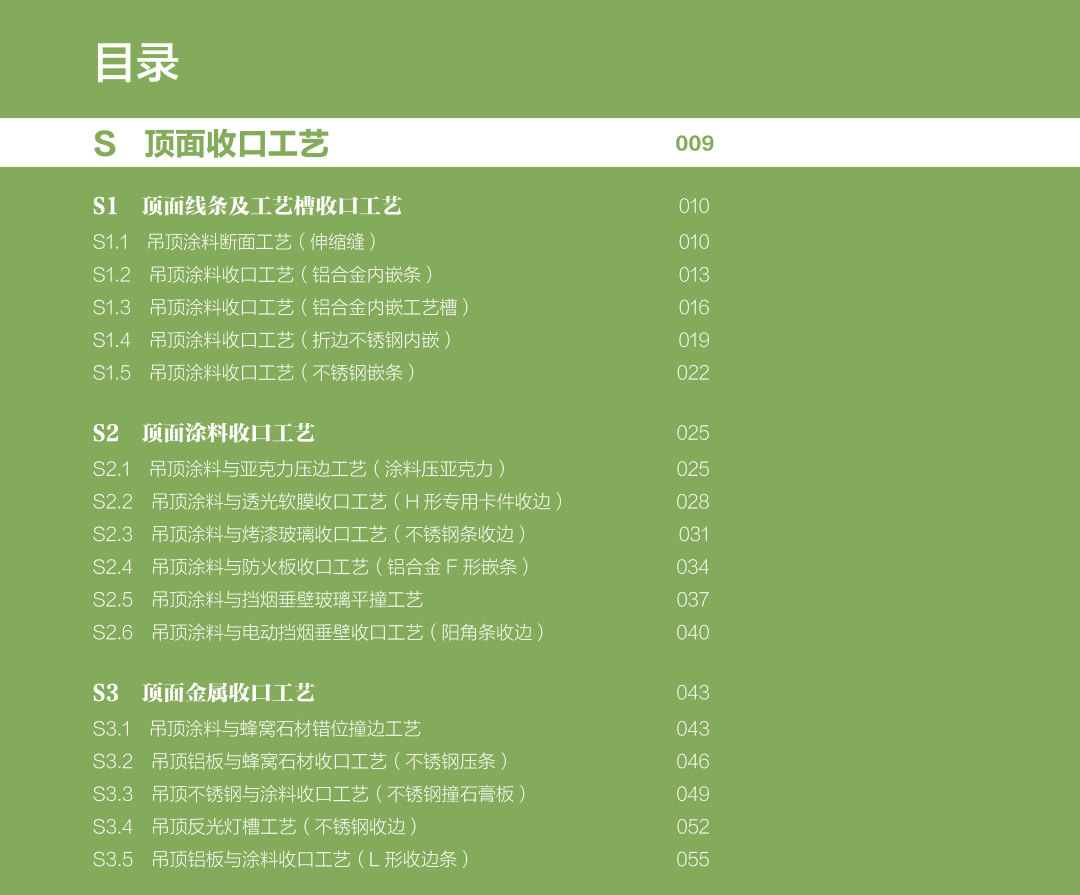The image size is (1080, 895).
Task: Click page number 028
Action: click(x=693, y=502)
